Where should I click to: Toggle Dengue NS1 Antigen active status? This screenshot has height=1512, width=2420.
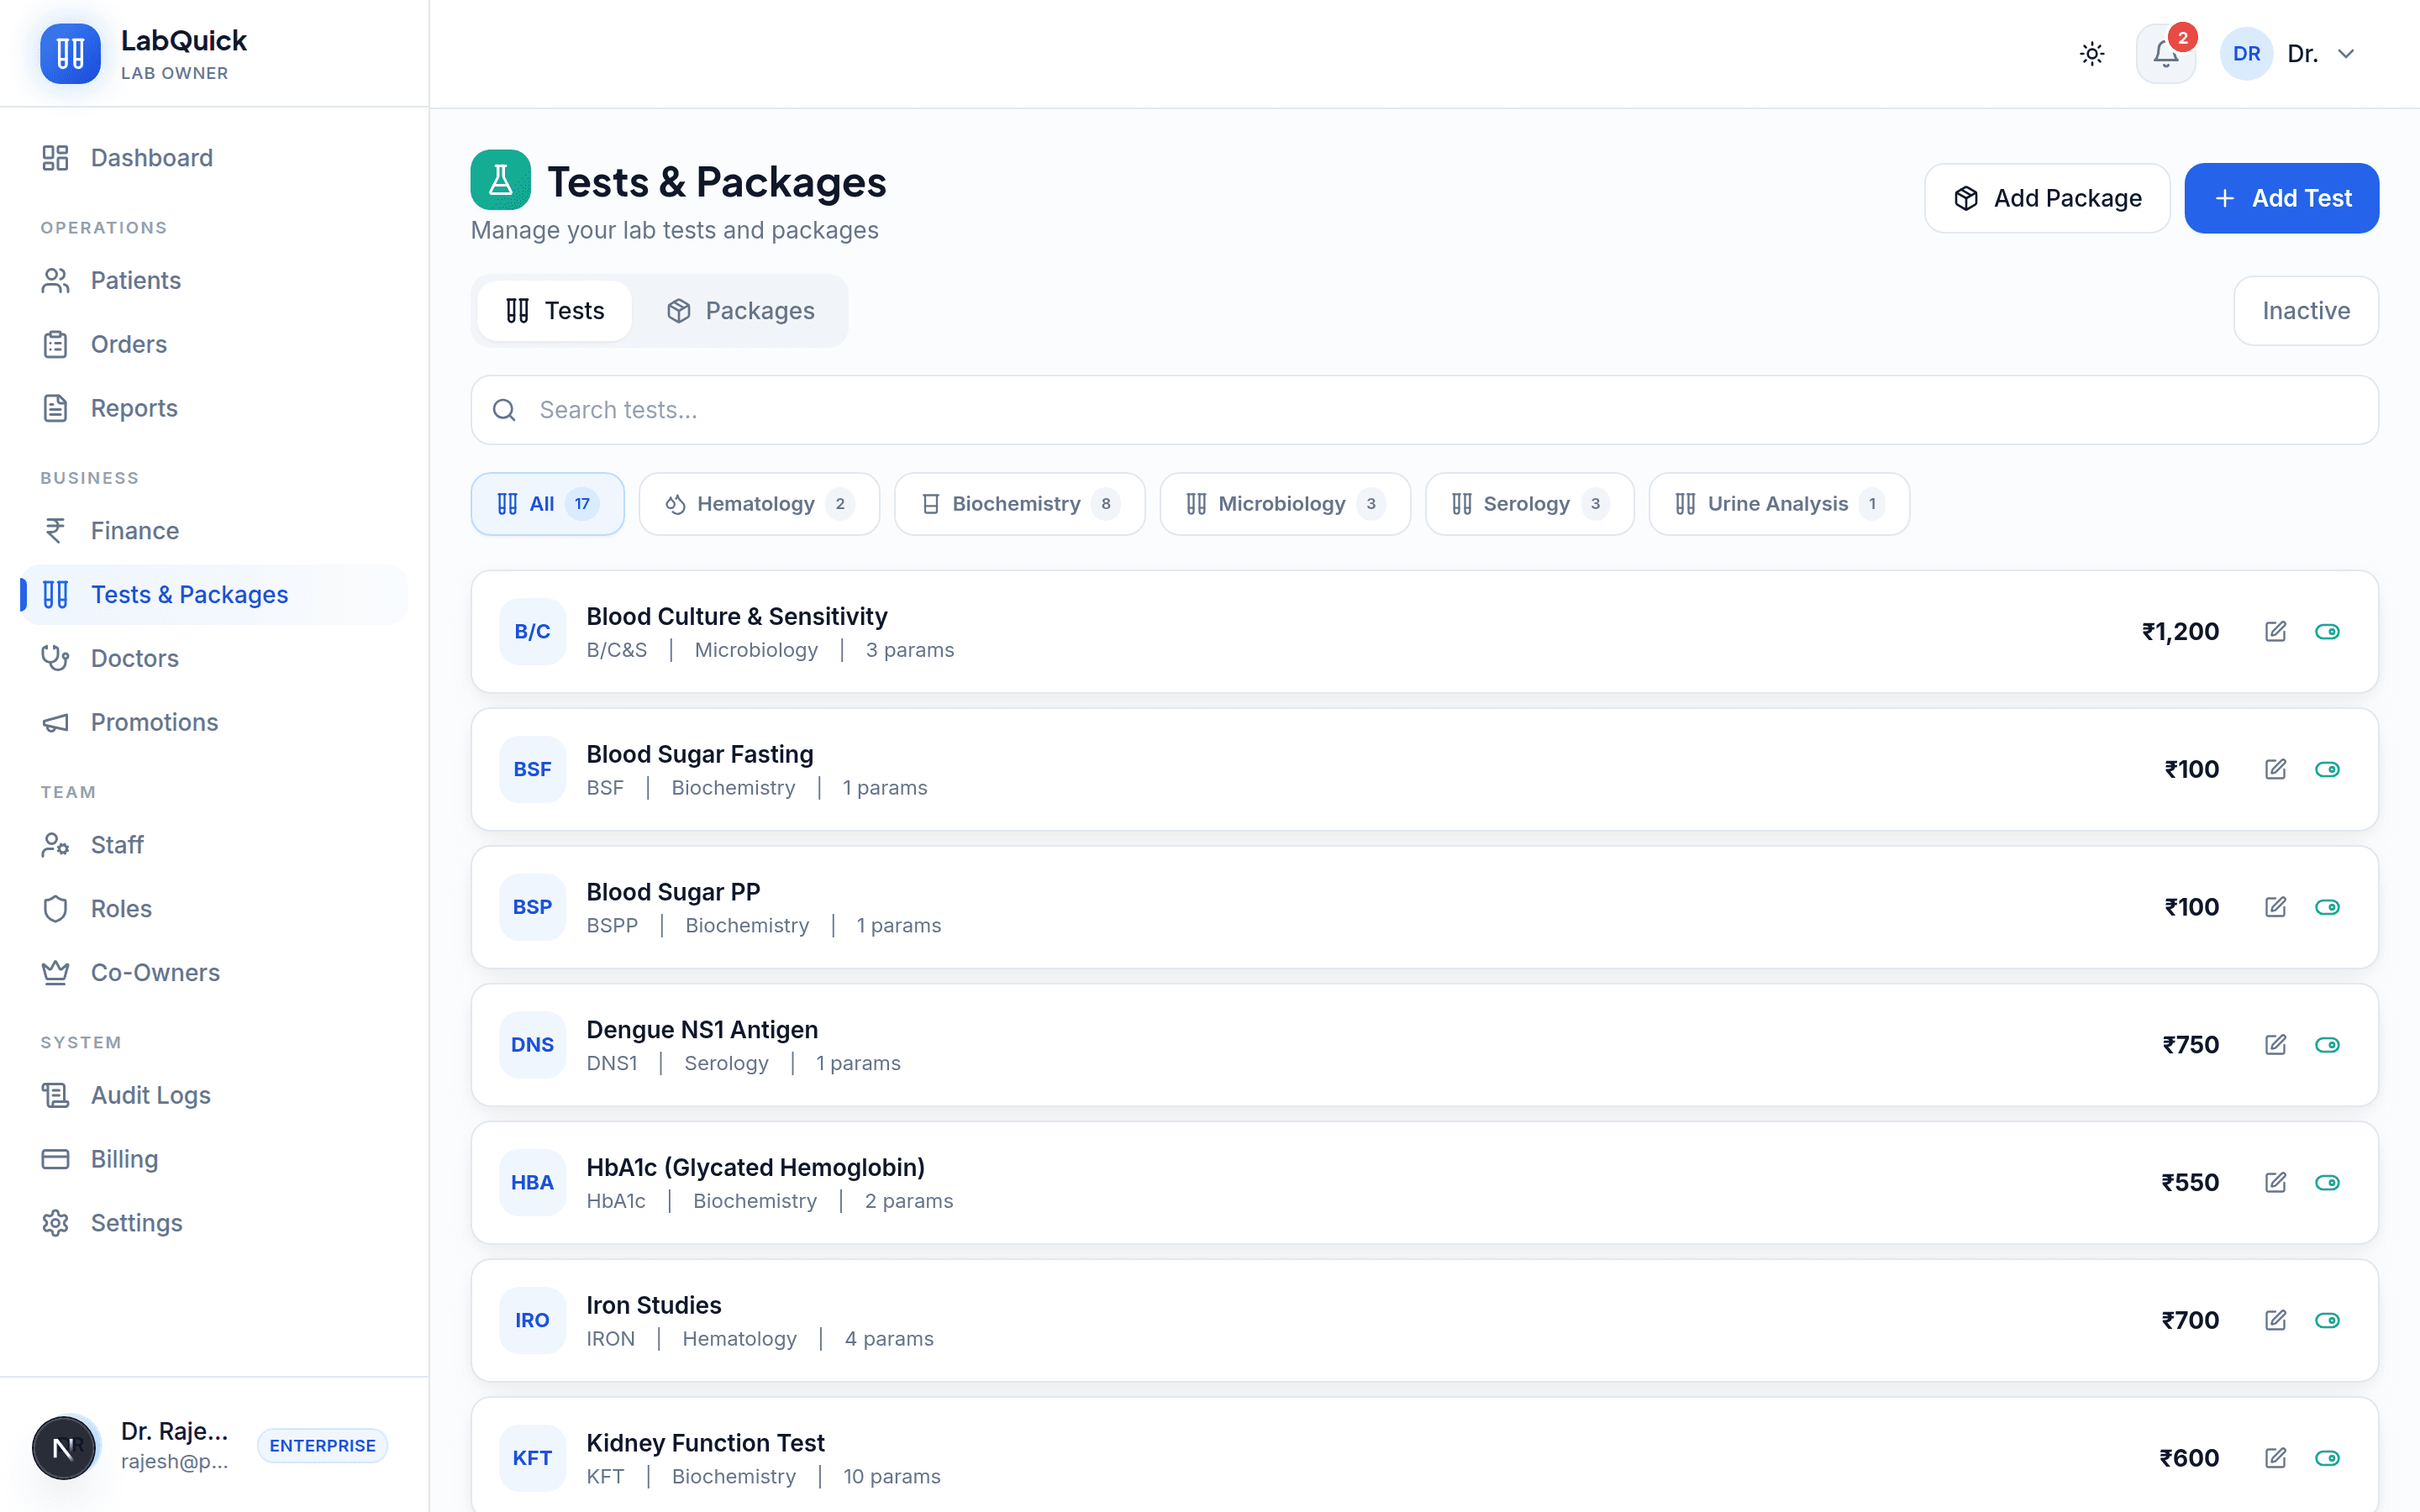[2327, 1045]
